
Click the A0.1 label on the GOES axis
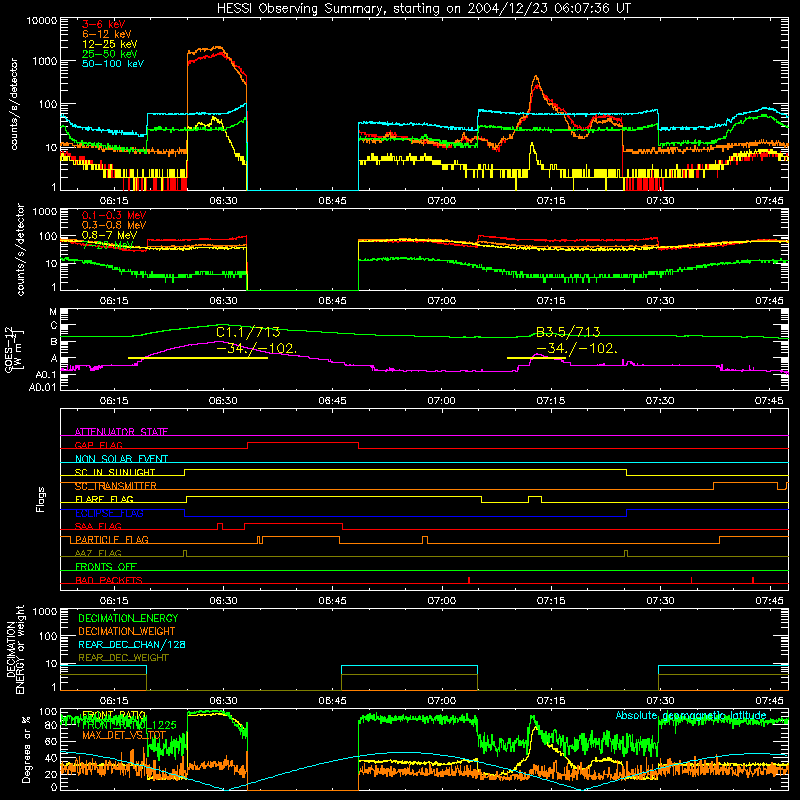click(x=46, y=375)
